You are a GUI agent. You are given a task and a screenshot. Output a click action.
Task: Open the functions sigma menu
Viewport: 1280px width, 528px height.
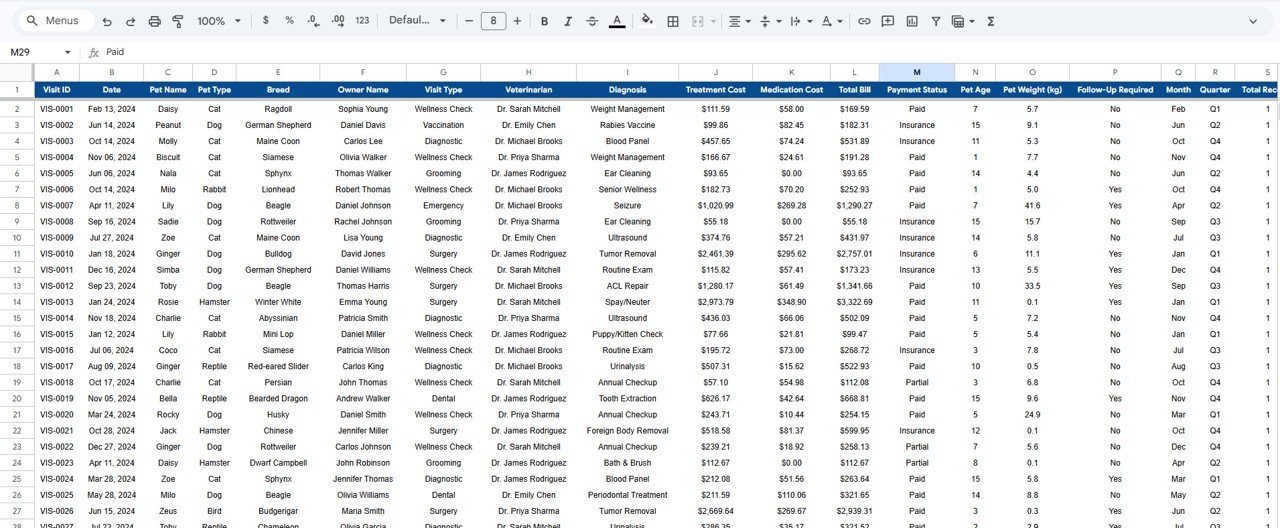pyautogui.click(x=991, y=21)
